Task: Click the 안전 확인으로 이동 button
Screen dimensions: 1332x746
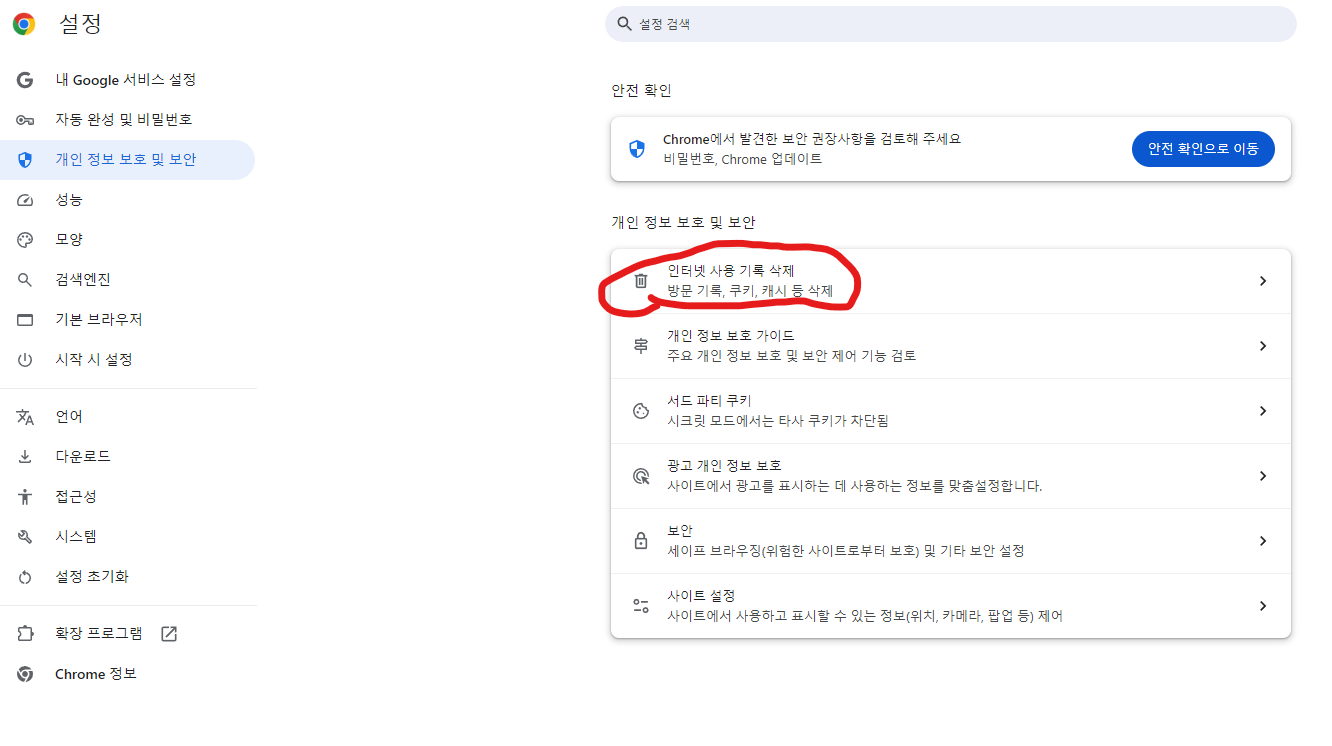Action: 1203,149
